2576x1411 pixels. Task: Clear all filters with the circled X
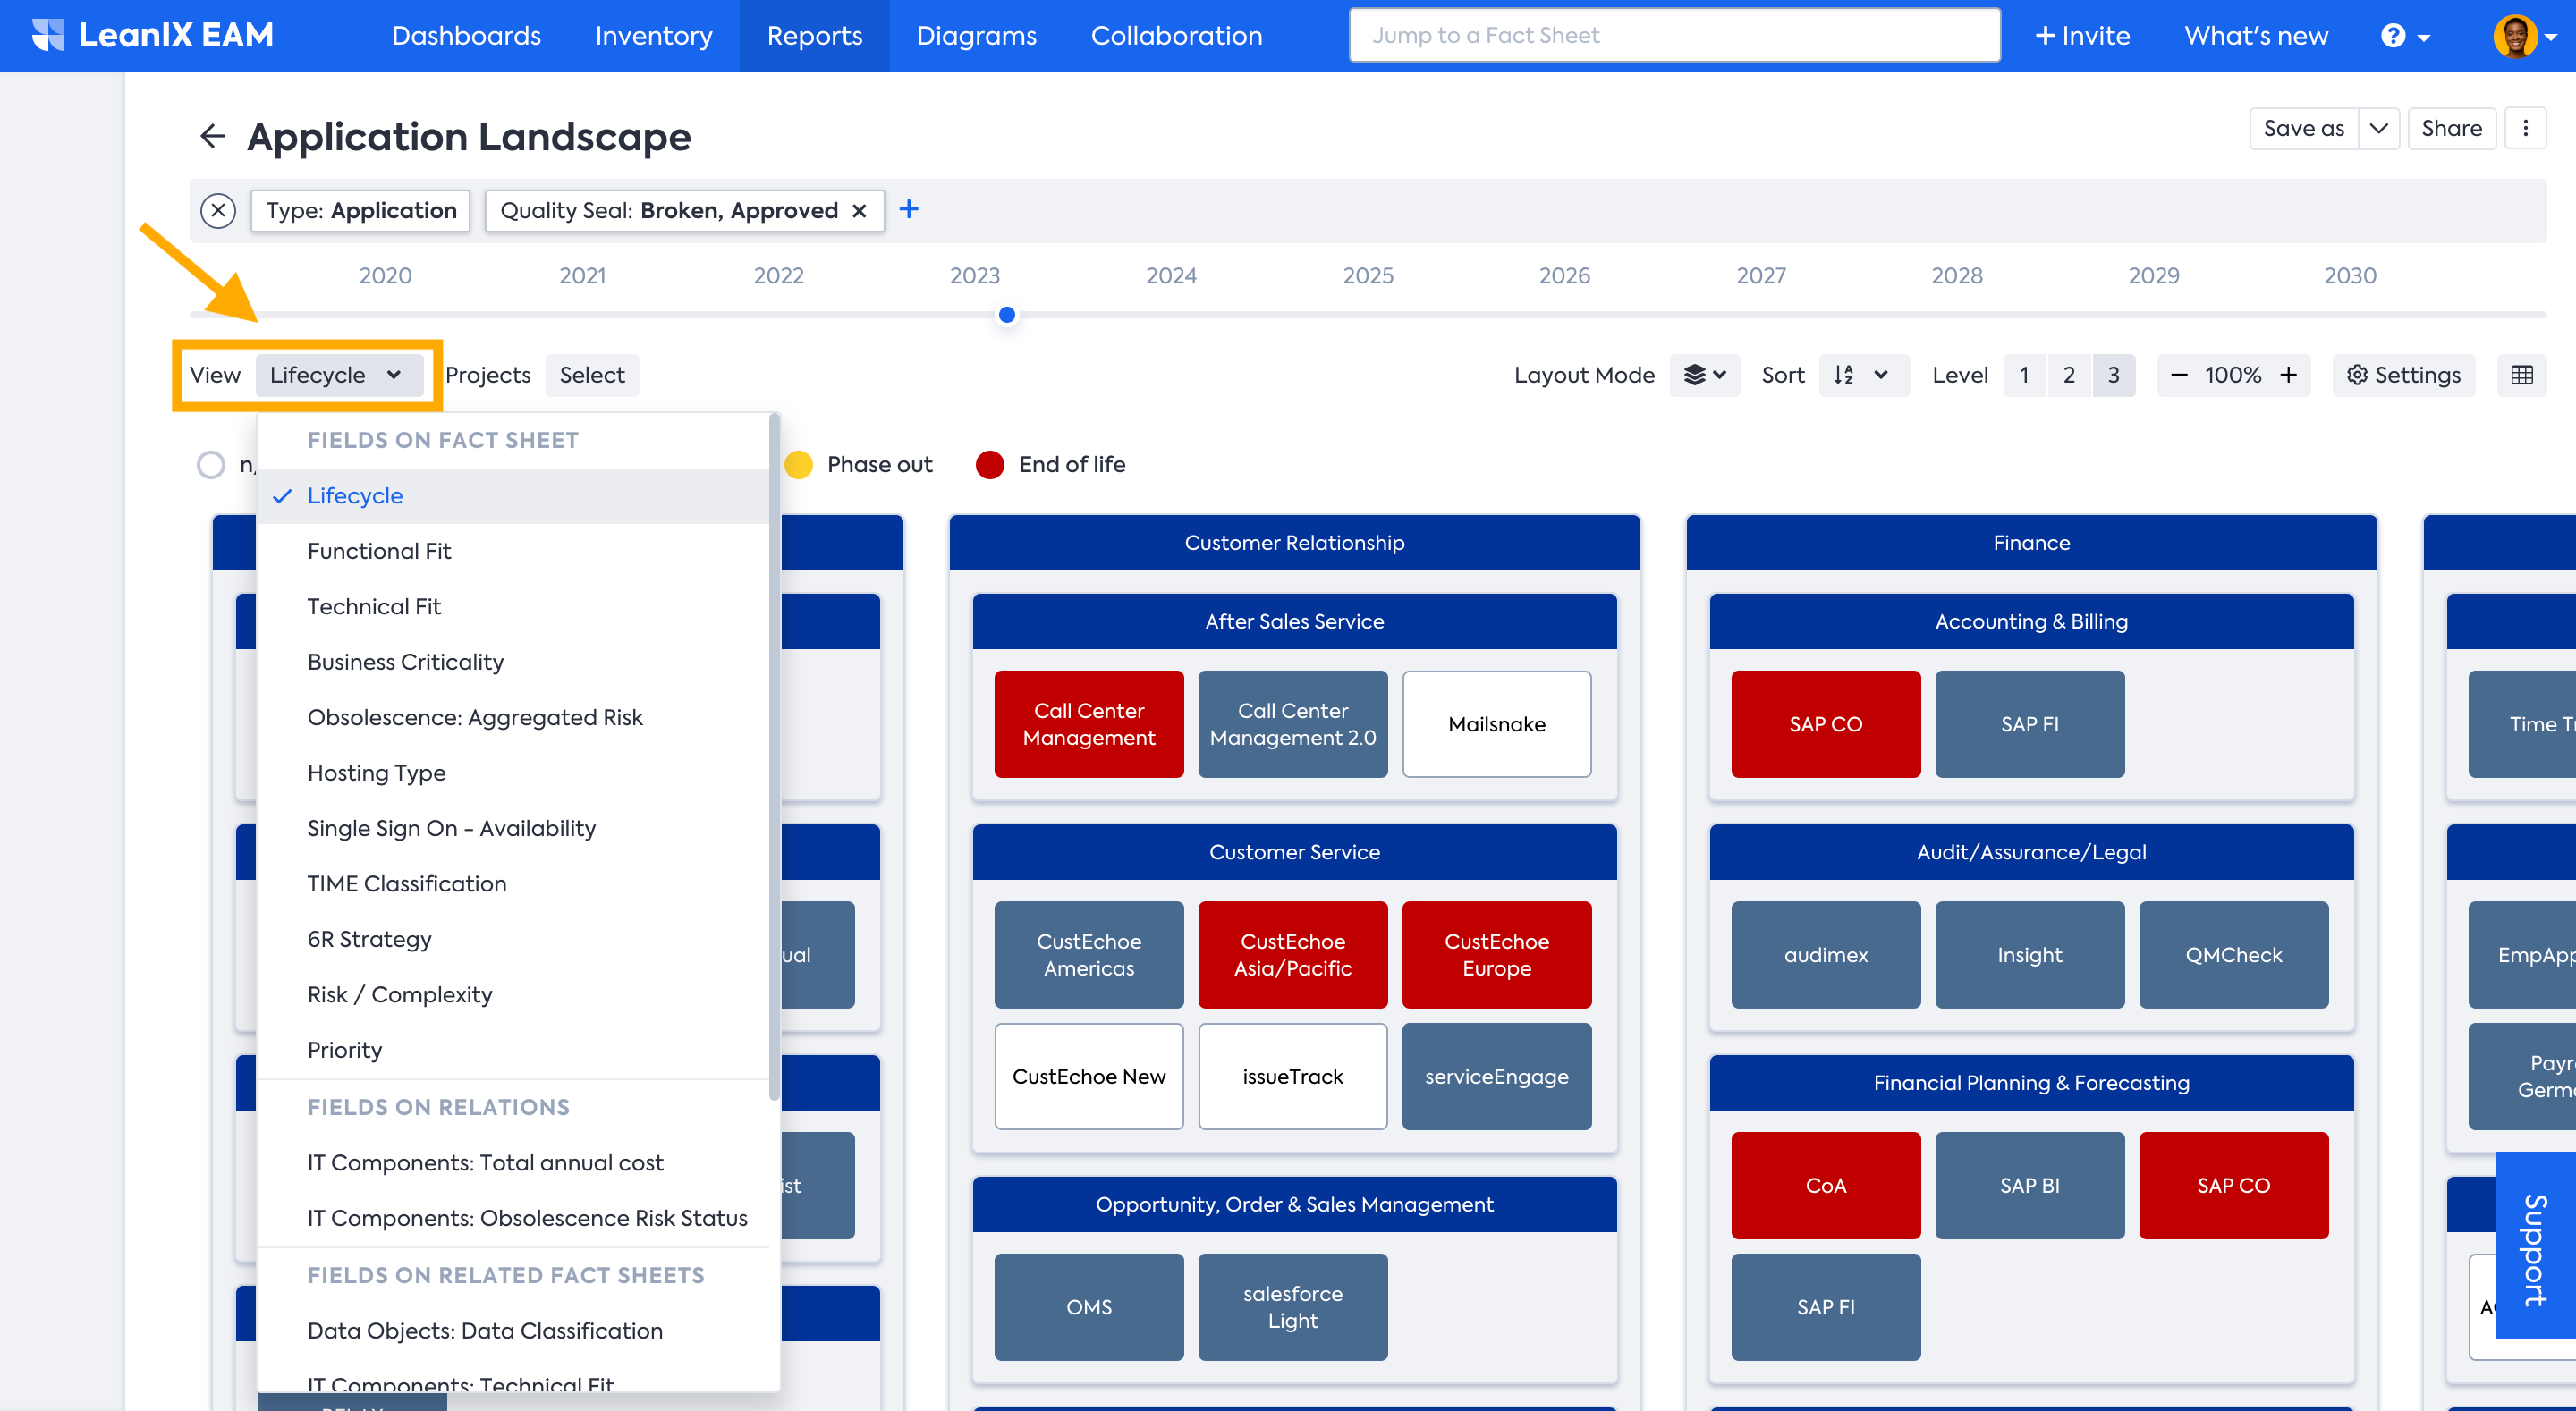(x=218, y=210)
